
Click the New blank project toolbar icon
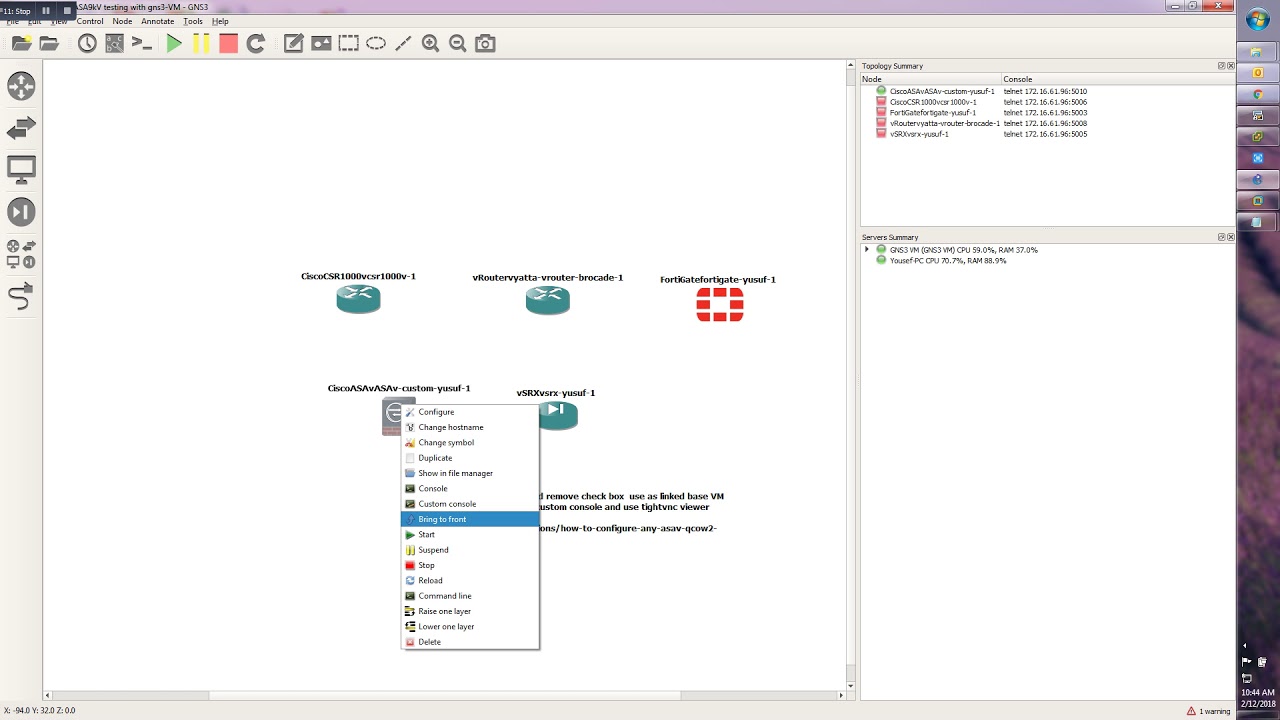click(21, 43)
